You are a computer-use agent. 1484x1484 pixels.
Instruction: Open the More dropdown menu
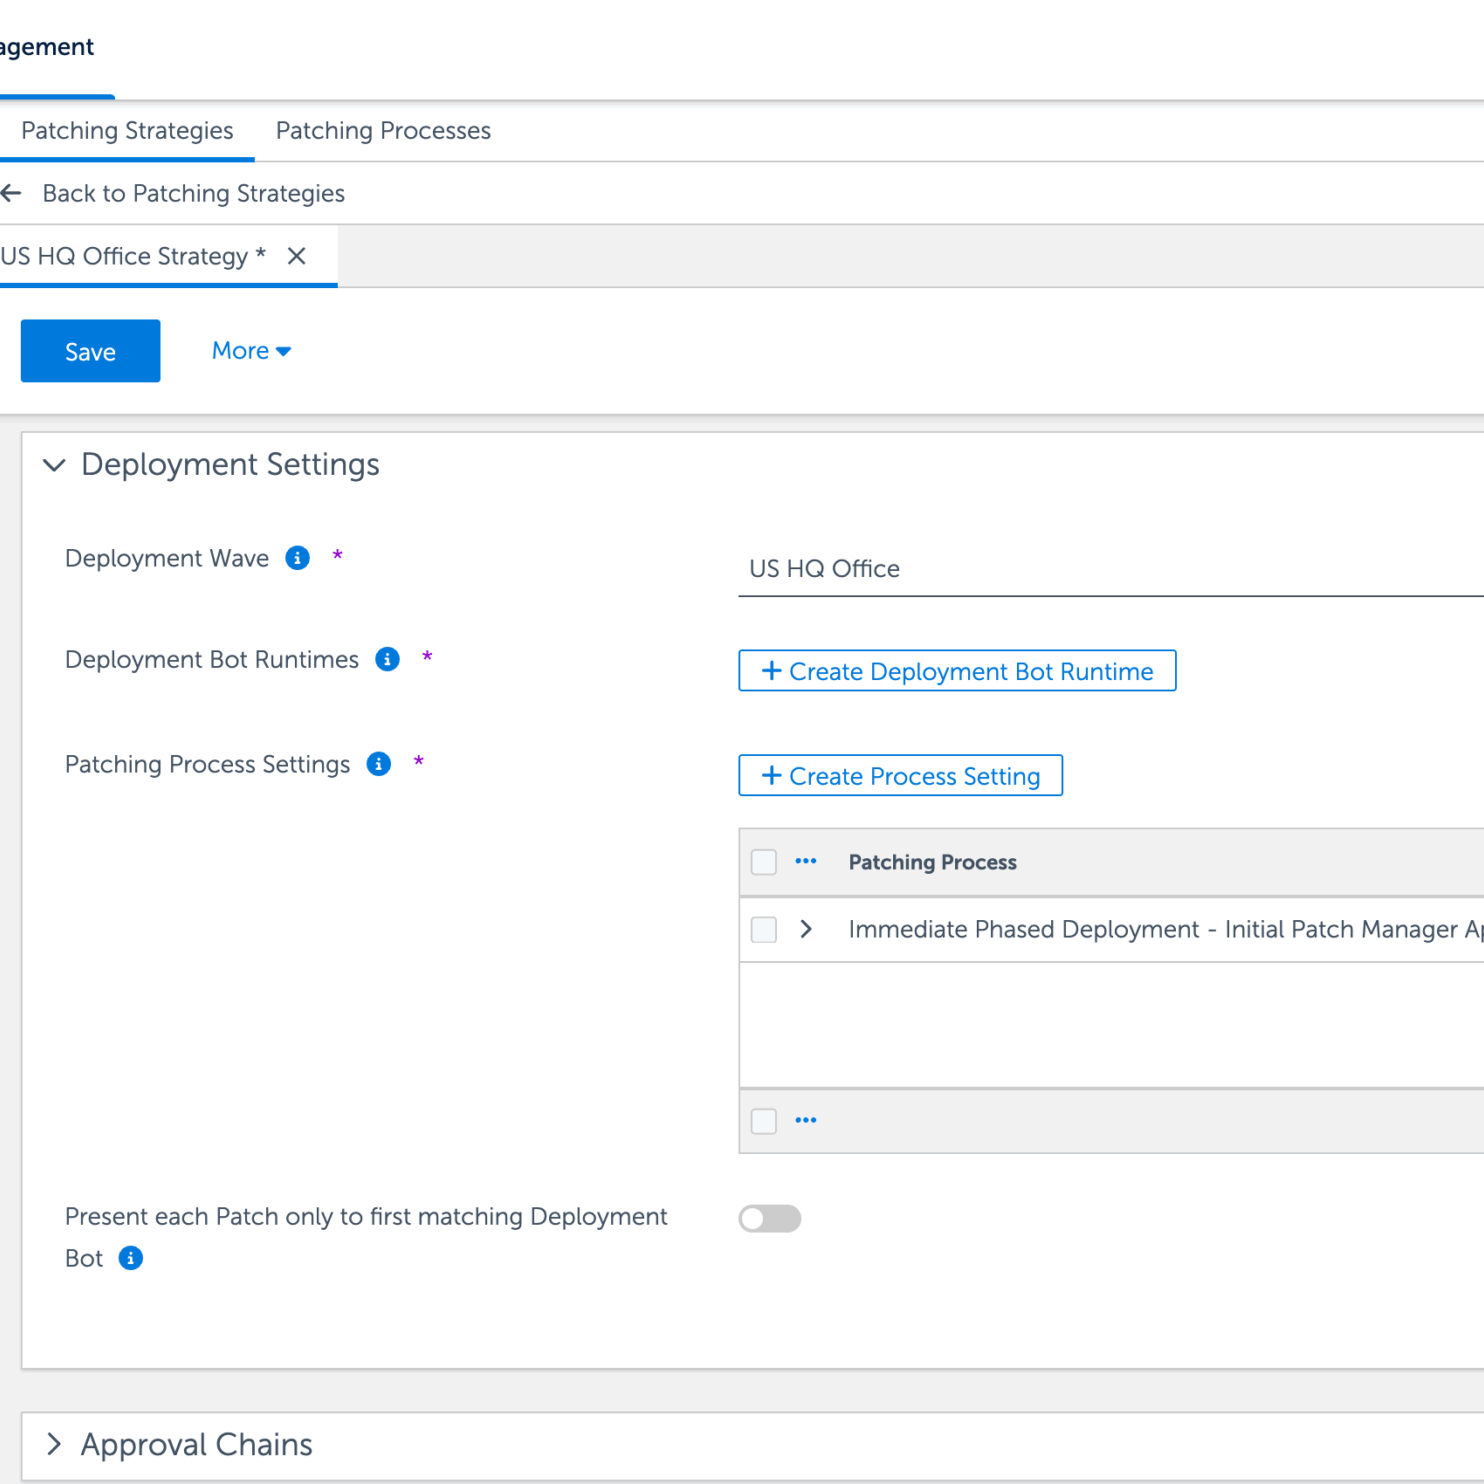(x=251, y=351)
